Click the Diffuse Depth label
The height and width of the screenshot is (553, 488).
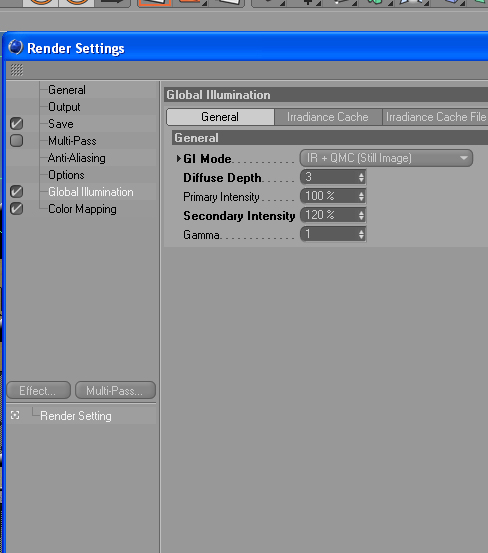point(222,178)
